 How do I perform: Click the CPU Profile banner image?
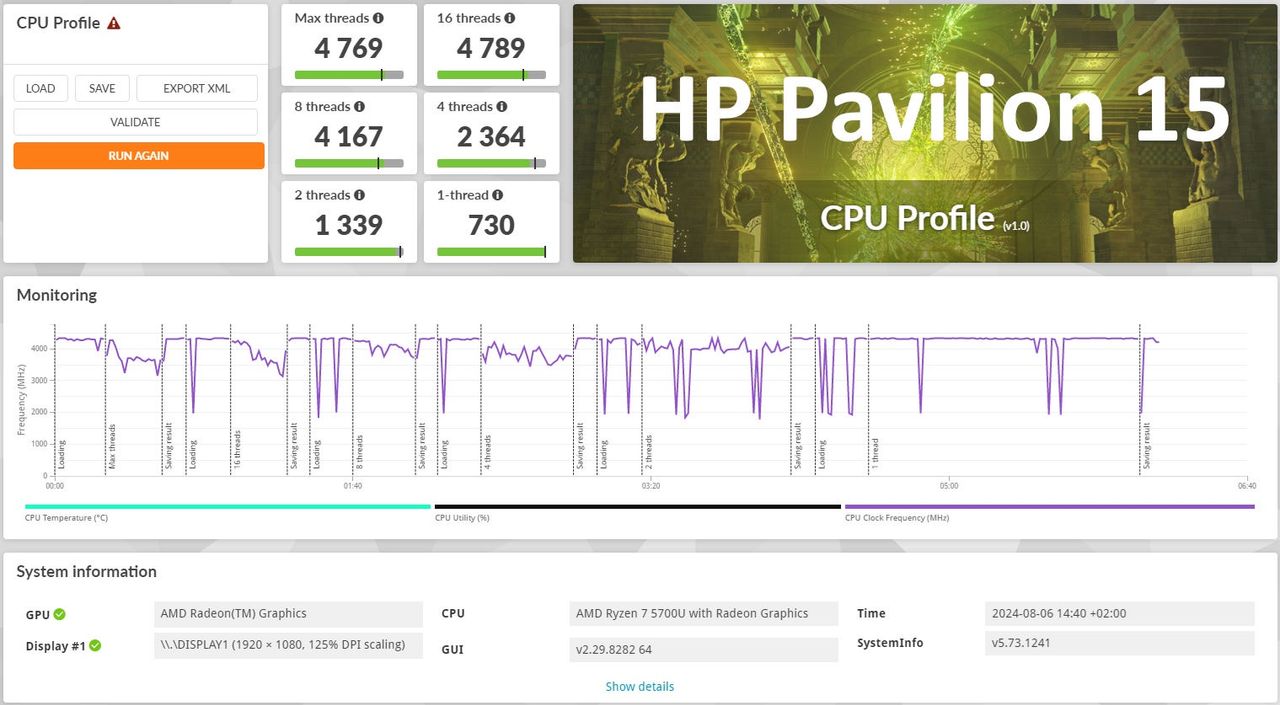coord(925,133)
